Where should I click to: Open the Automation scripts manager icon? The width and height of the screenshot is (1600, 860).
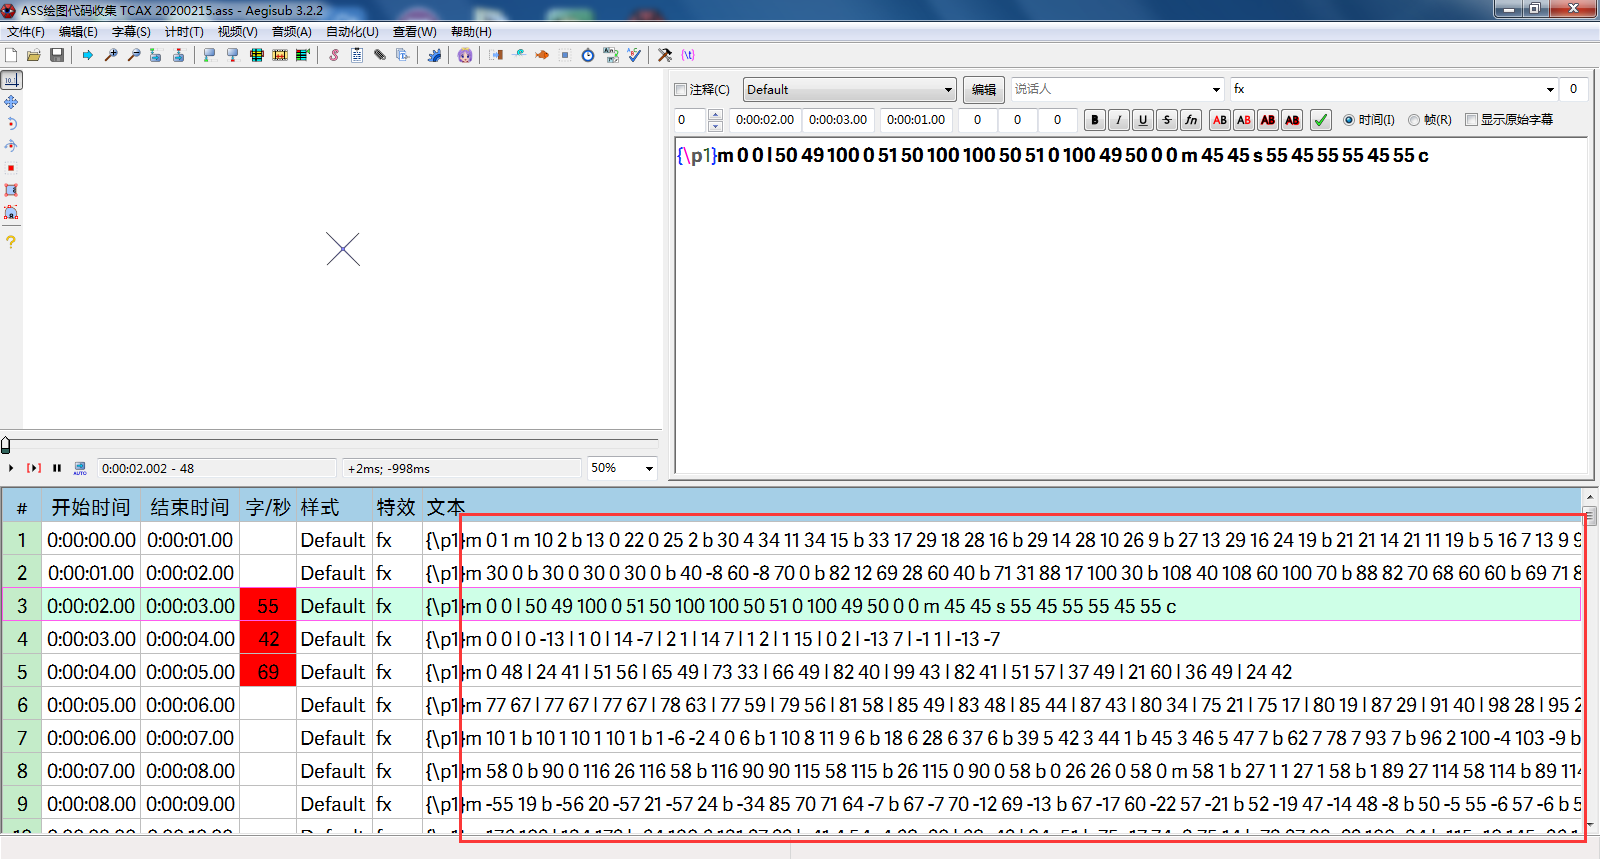click(434, 55)
